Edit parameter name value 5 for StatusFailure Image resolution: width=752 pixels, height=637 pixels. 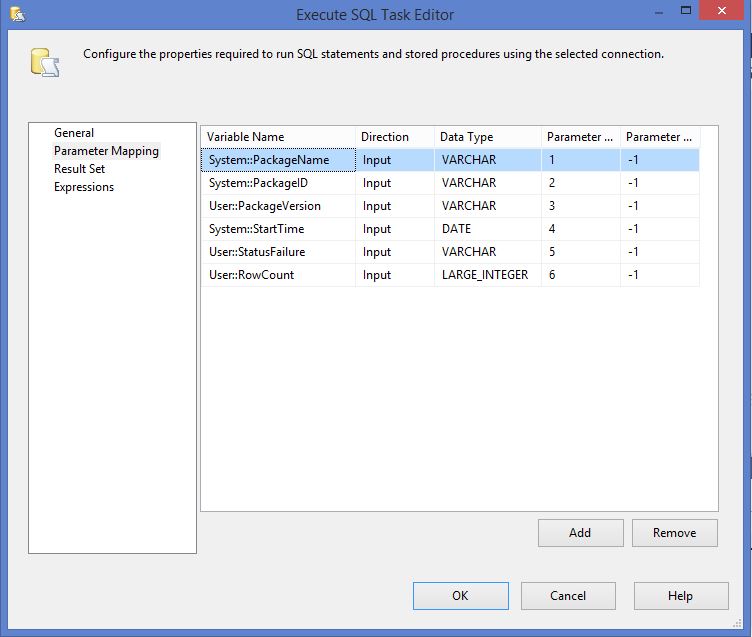pos(580,252)
